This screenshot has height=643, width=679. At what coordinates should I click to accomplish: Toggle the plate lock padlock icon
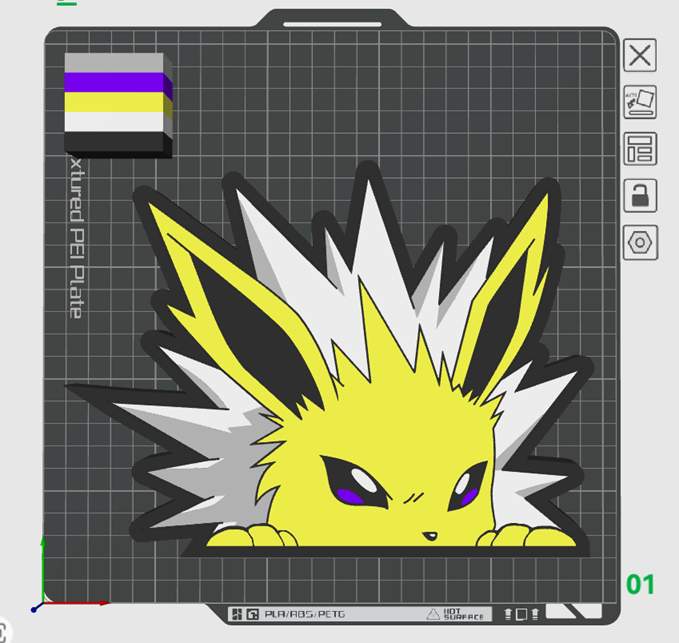(x=640, y=195)
